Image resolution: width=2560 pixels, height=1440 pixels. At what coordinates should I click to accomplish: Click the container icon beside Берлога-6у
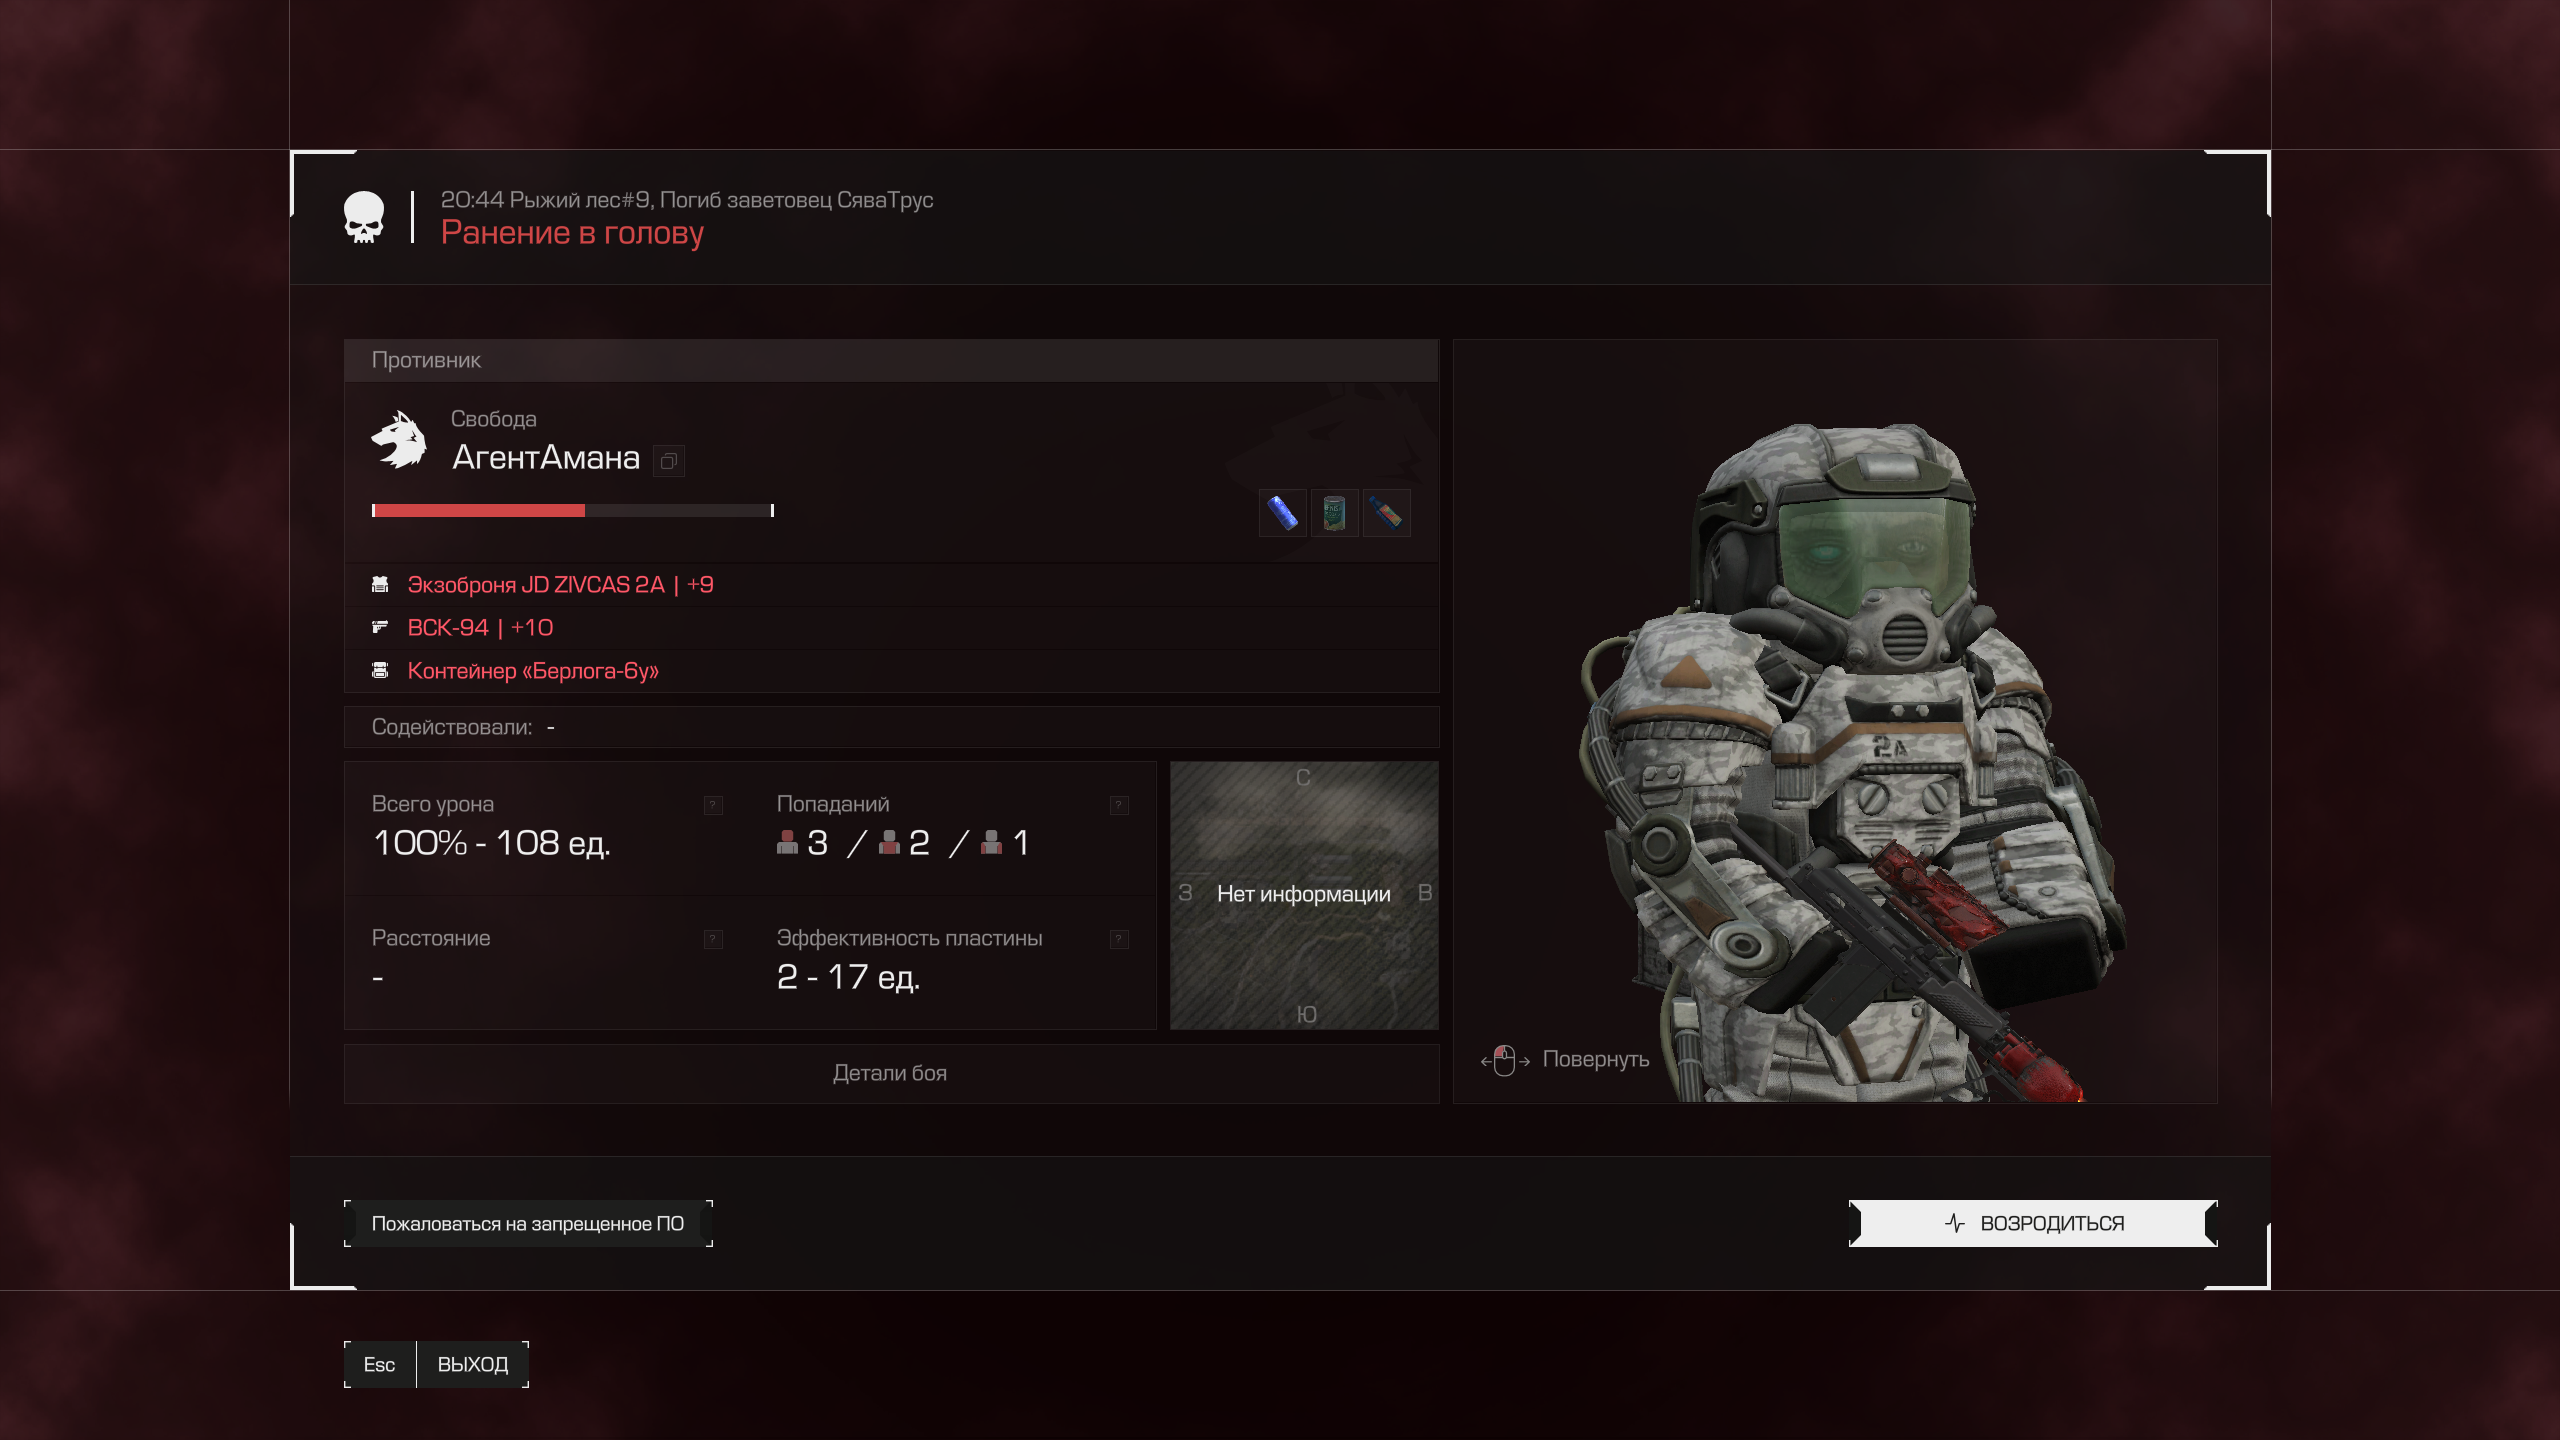point(380,670)
